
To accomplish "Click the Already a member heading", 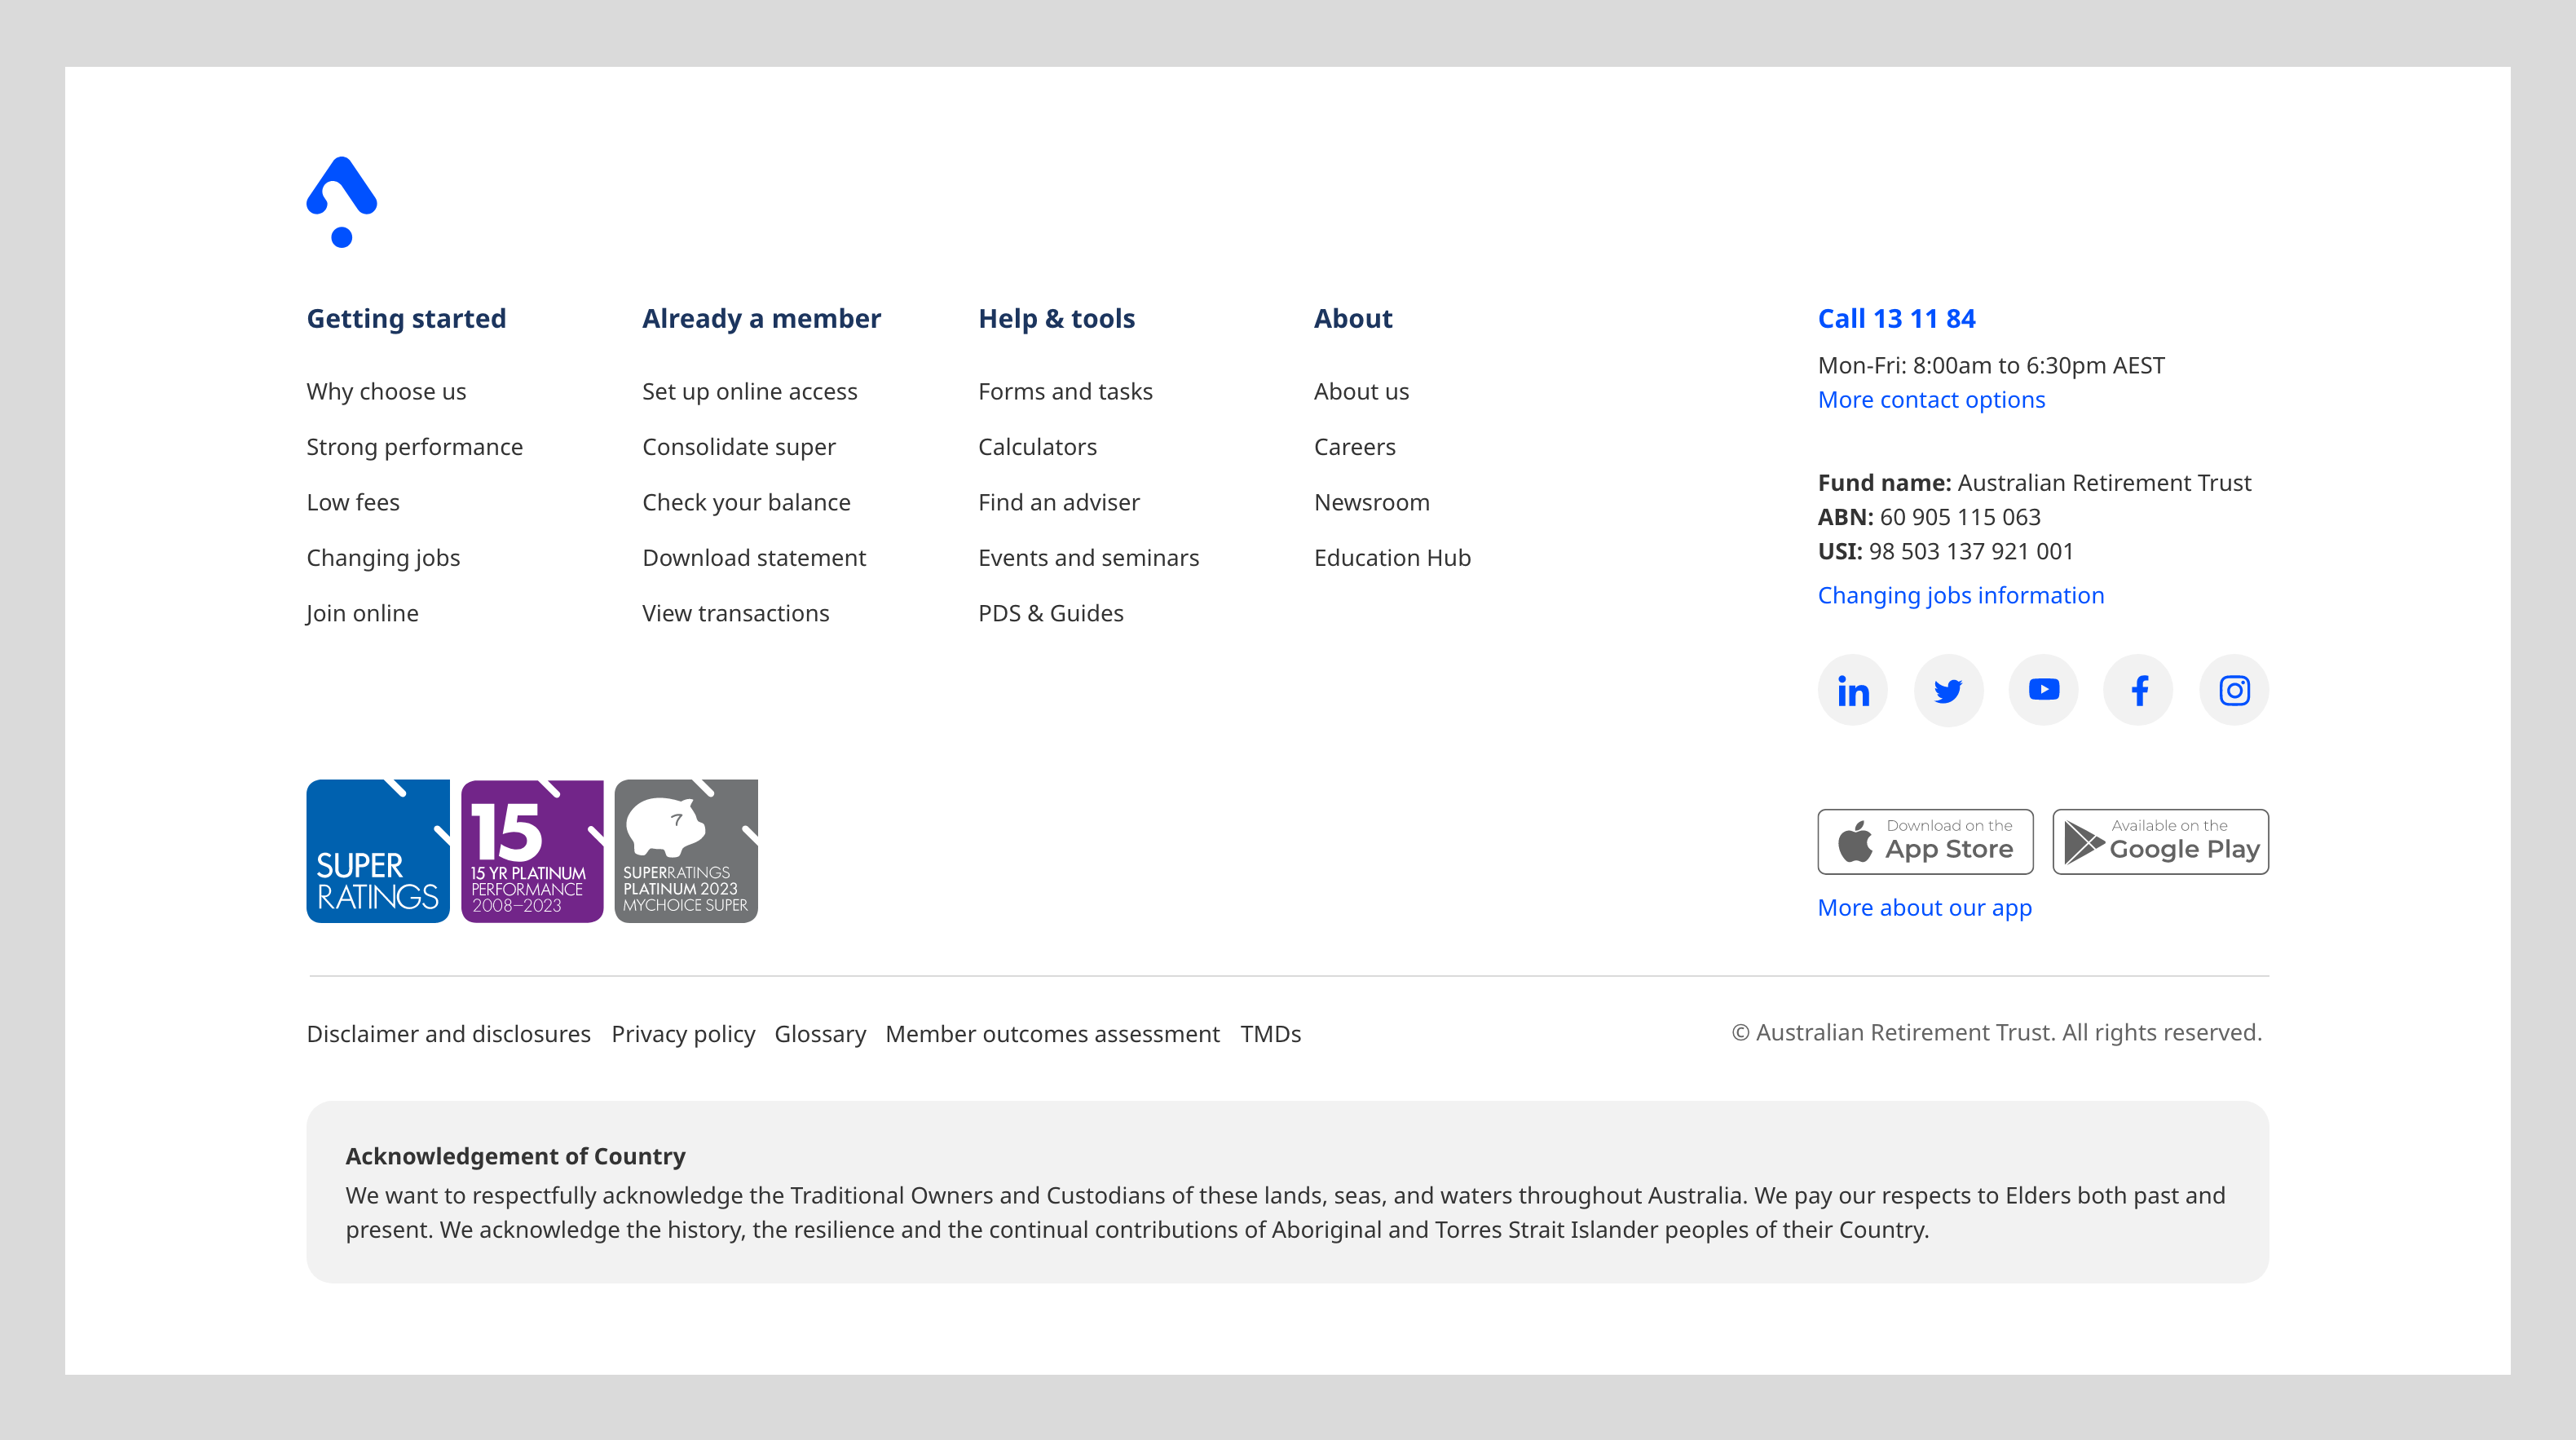I will (x=761, y=318).
